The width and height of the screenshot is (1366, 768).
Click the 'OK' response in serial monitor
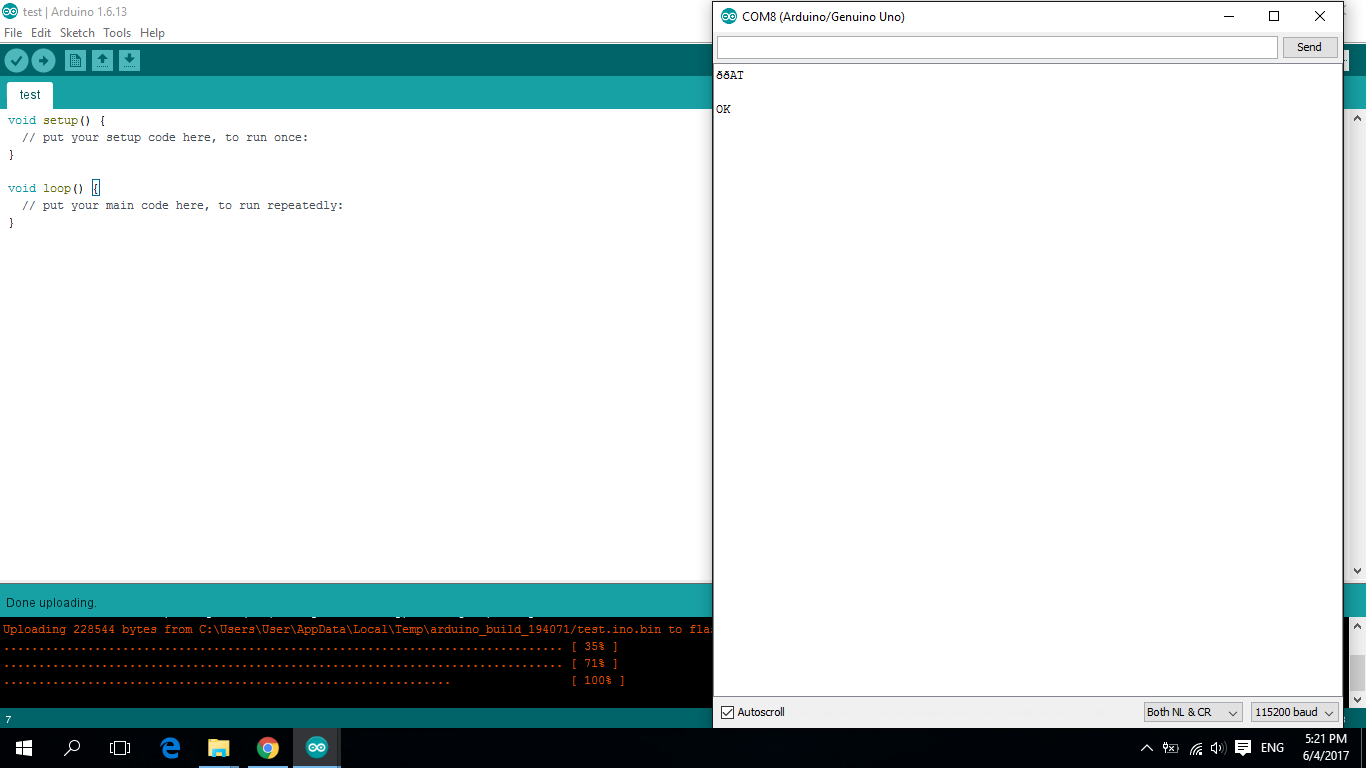723,109
